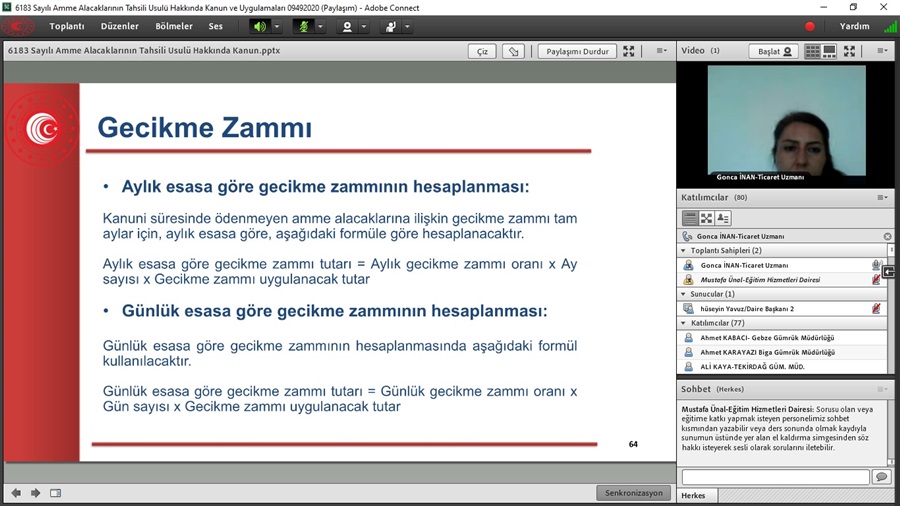Switch video pod to grid layout
Screen dimensions: 900x506
click(812, 51)
